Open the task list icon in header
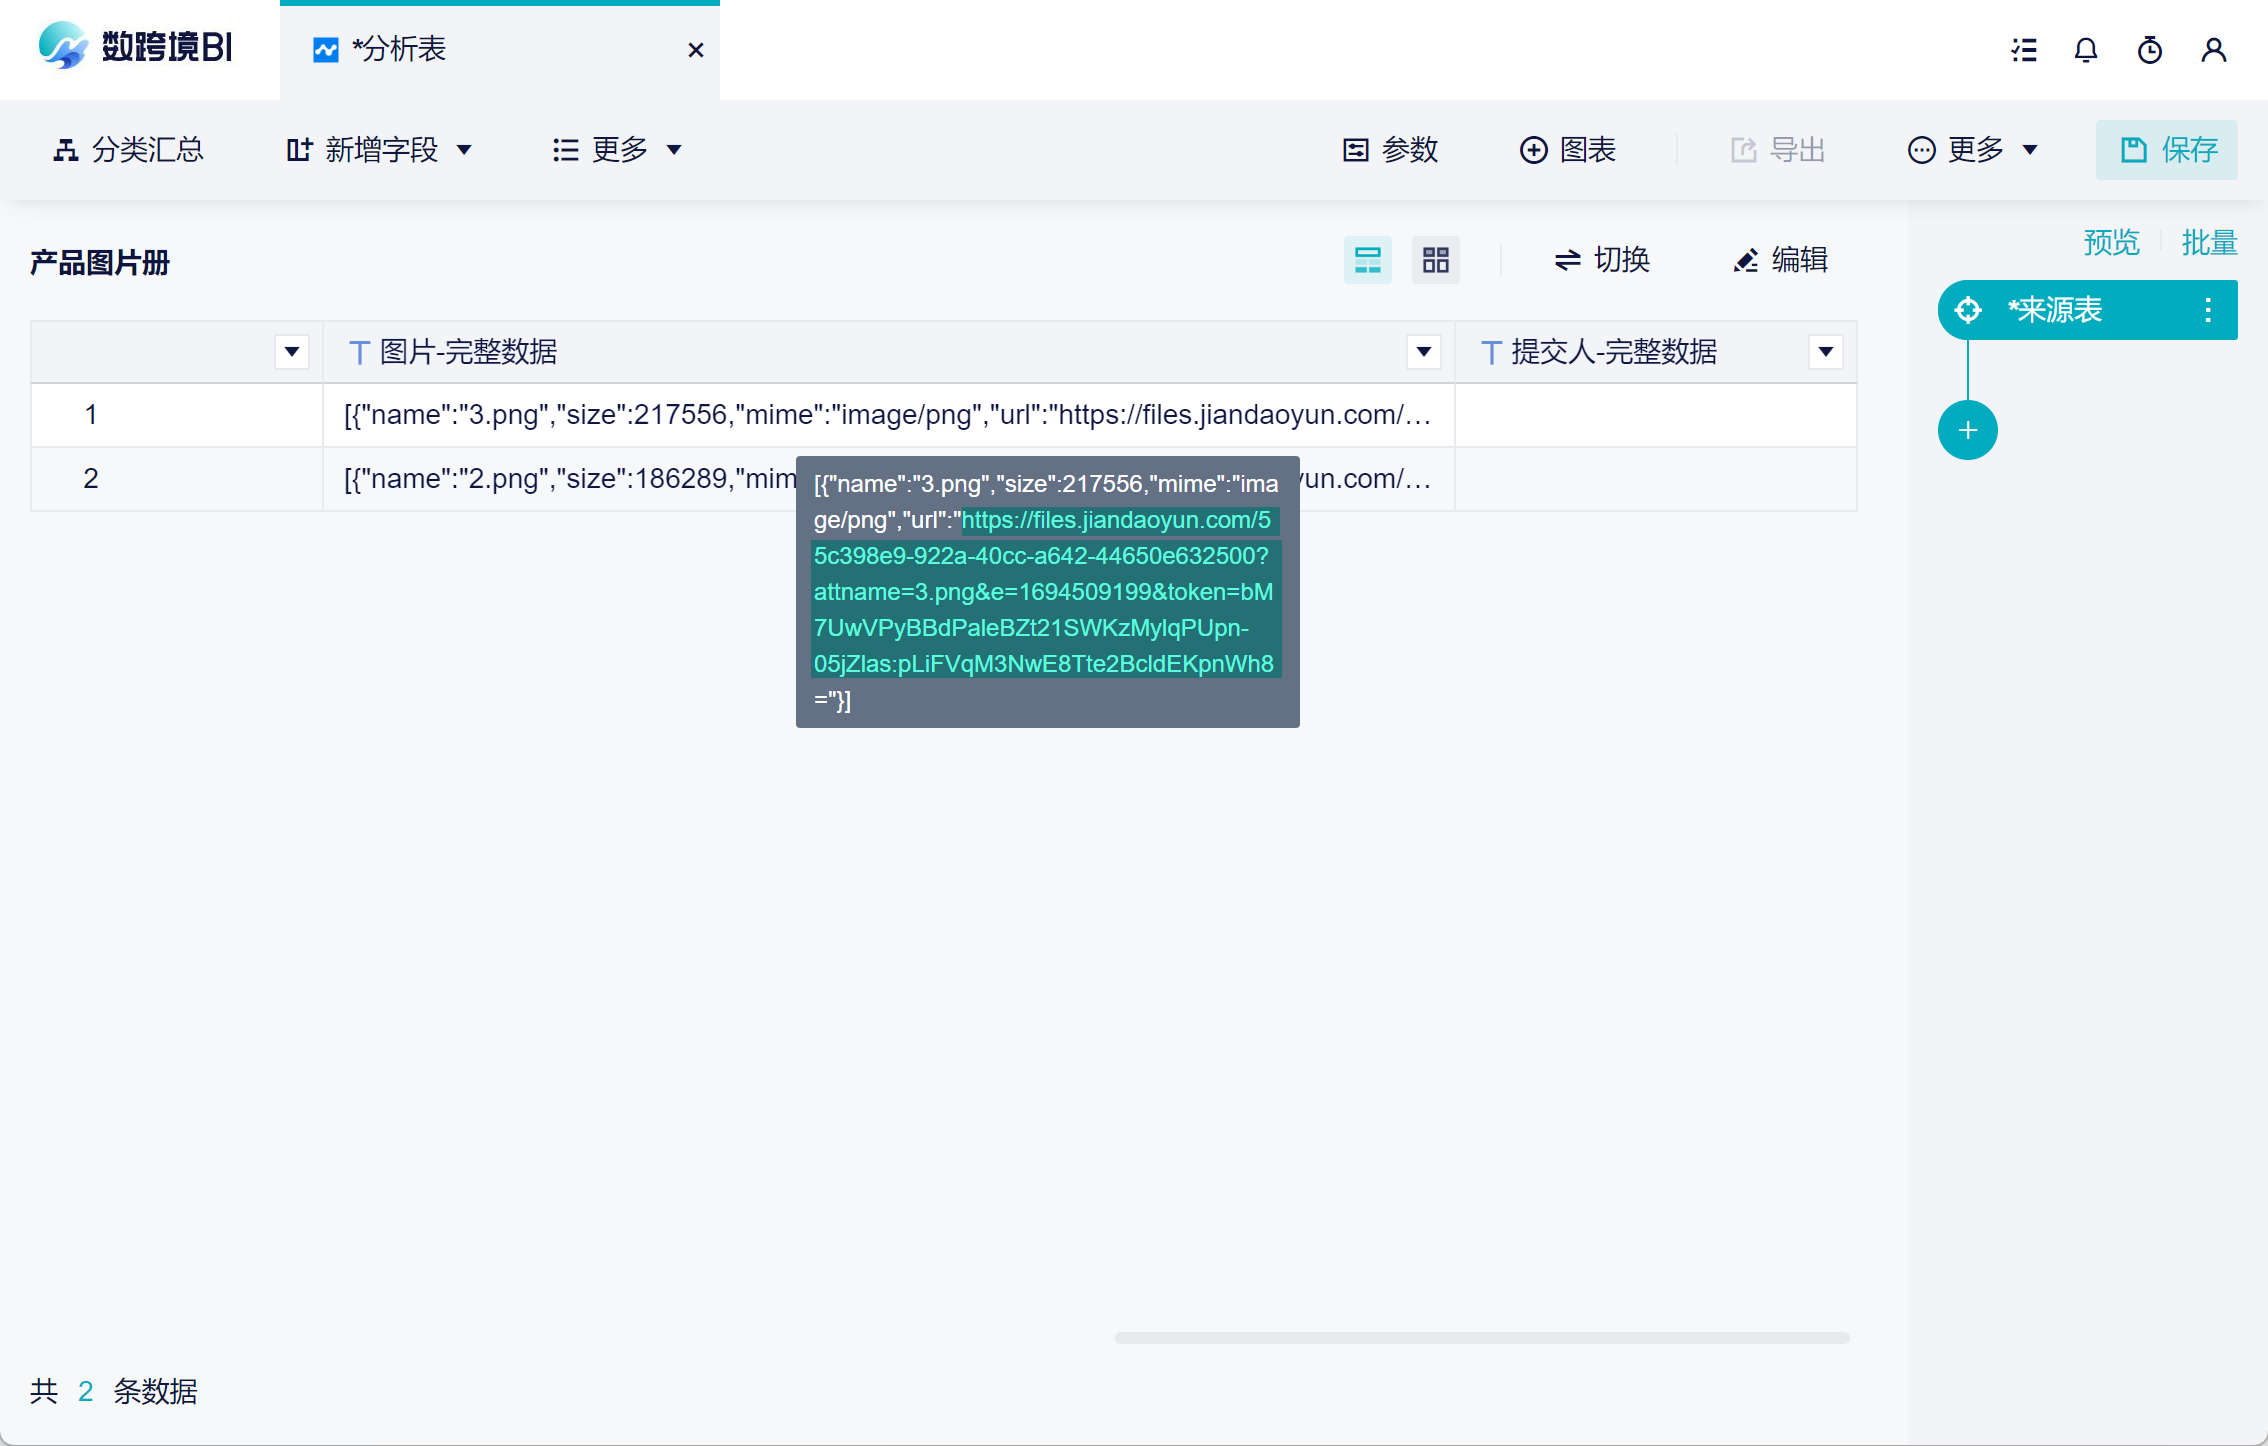The image size is (2268, 1446). (2024, 50)
